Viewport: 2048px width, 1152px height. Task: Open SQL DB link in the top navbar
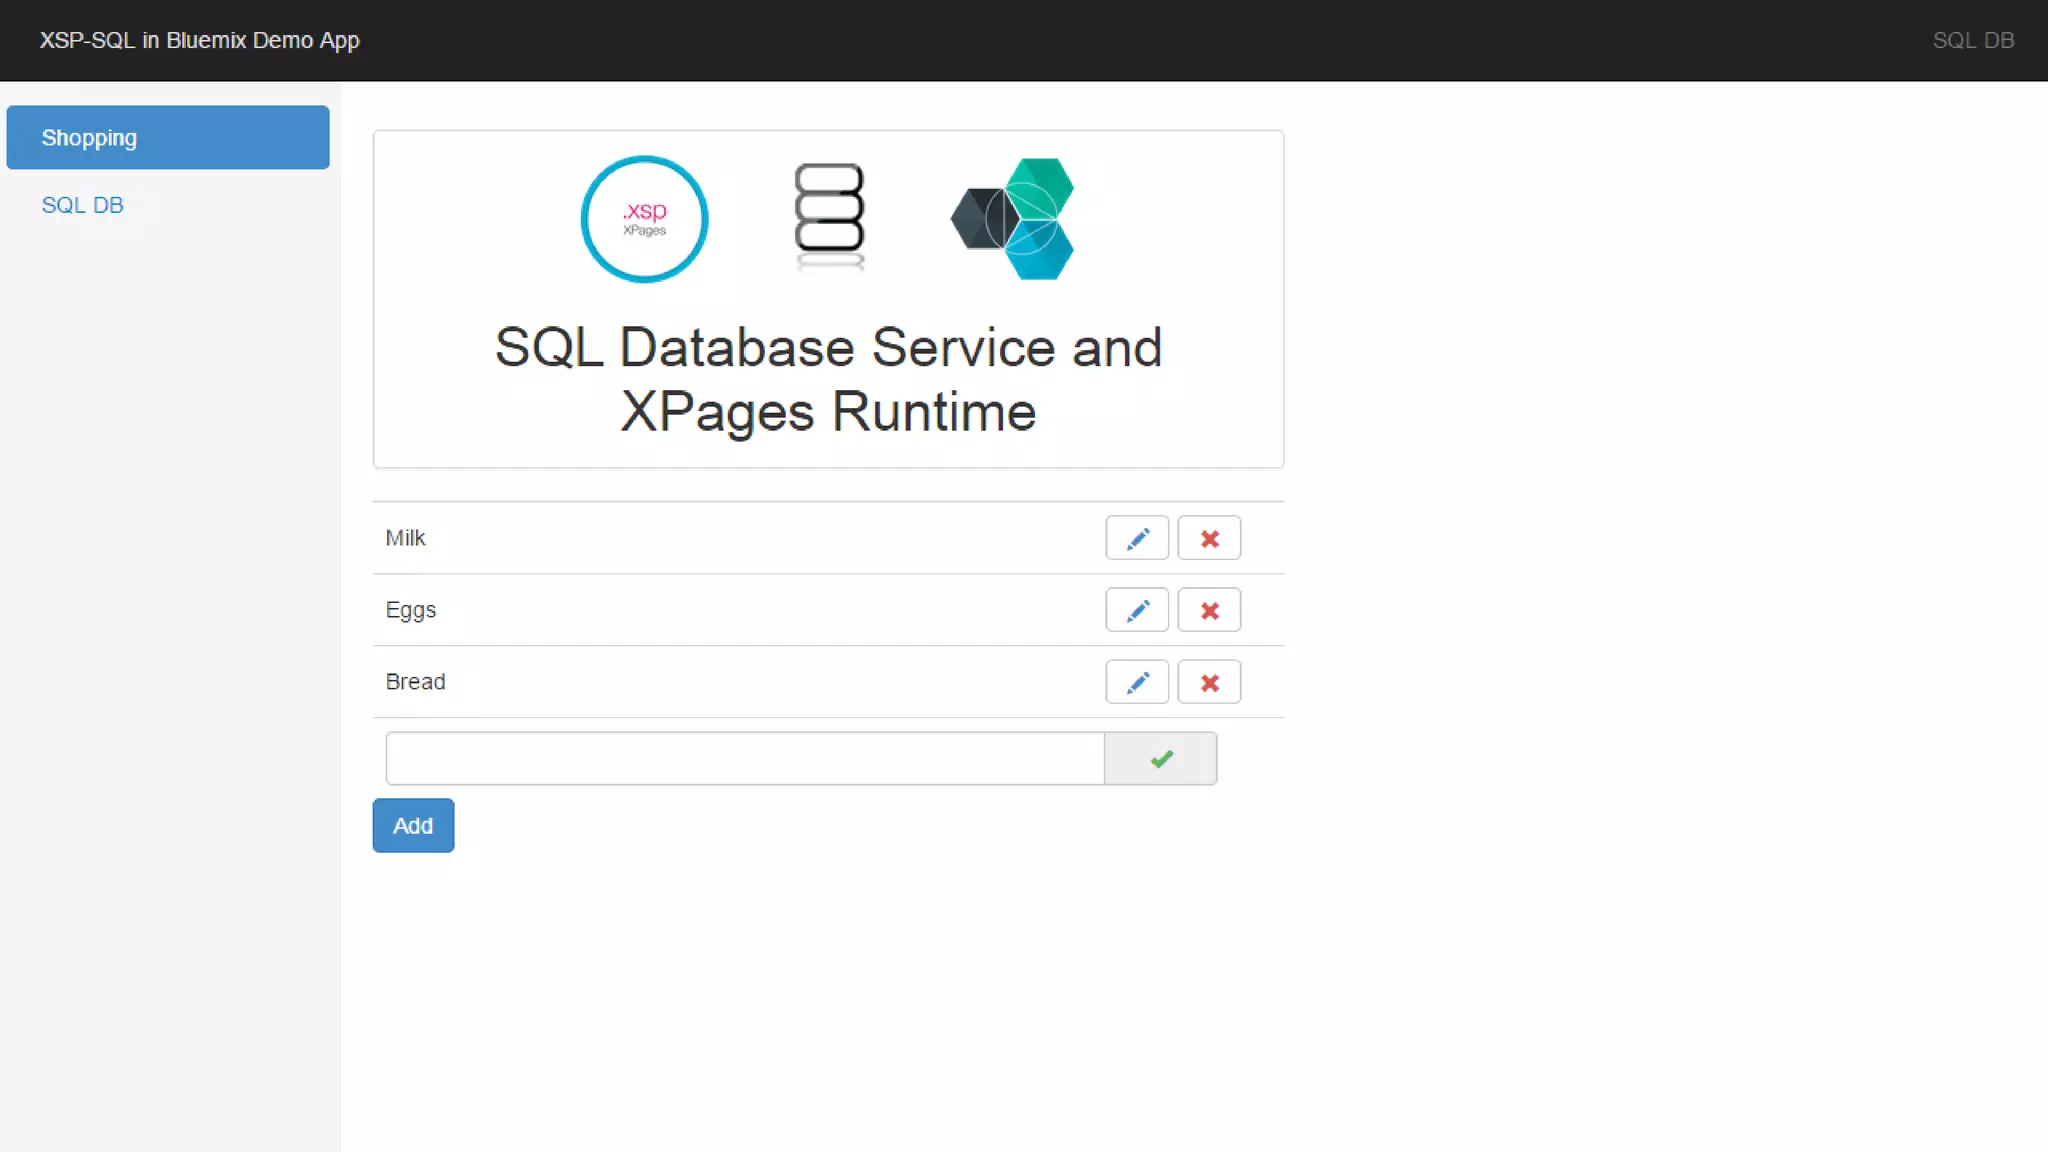pos(1972,40)
